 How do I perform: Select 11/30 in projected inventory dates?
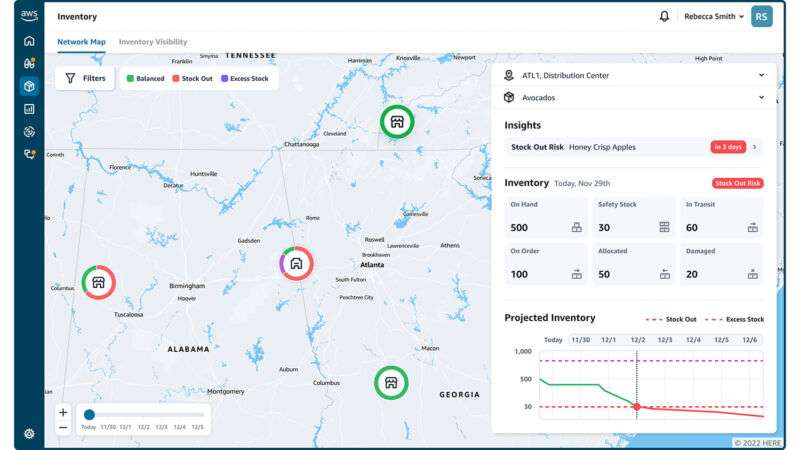click(581, 340)
